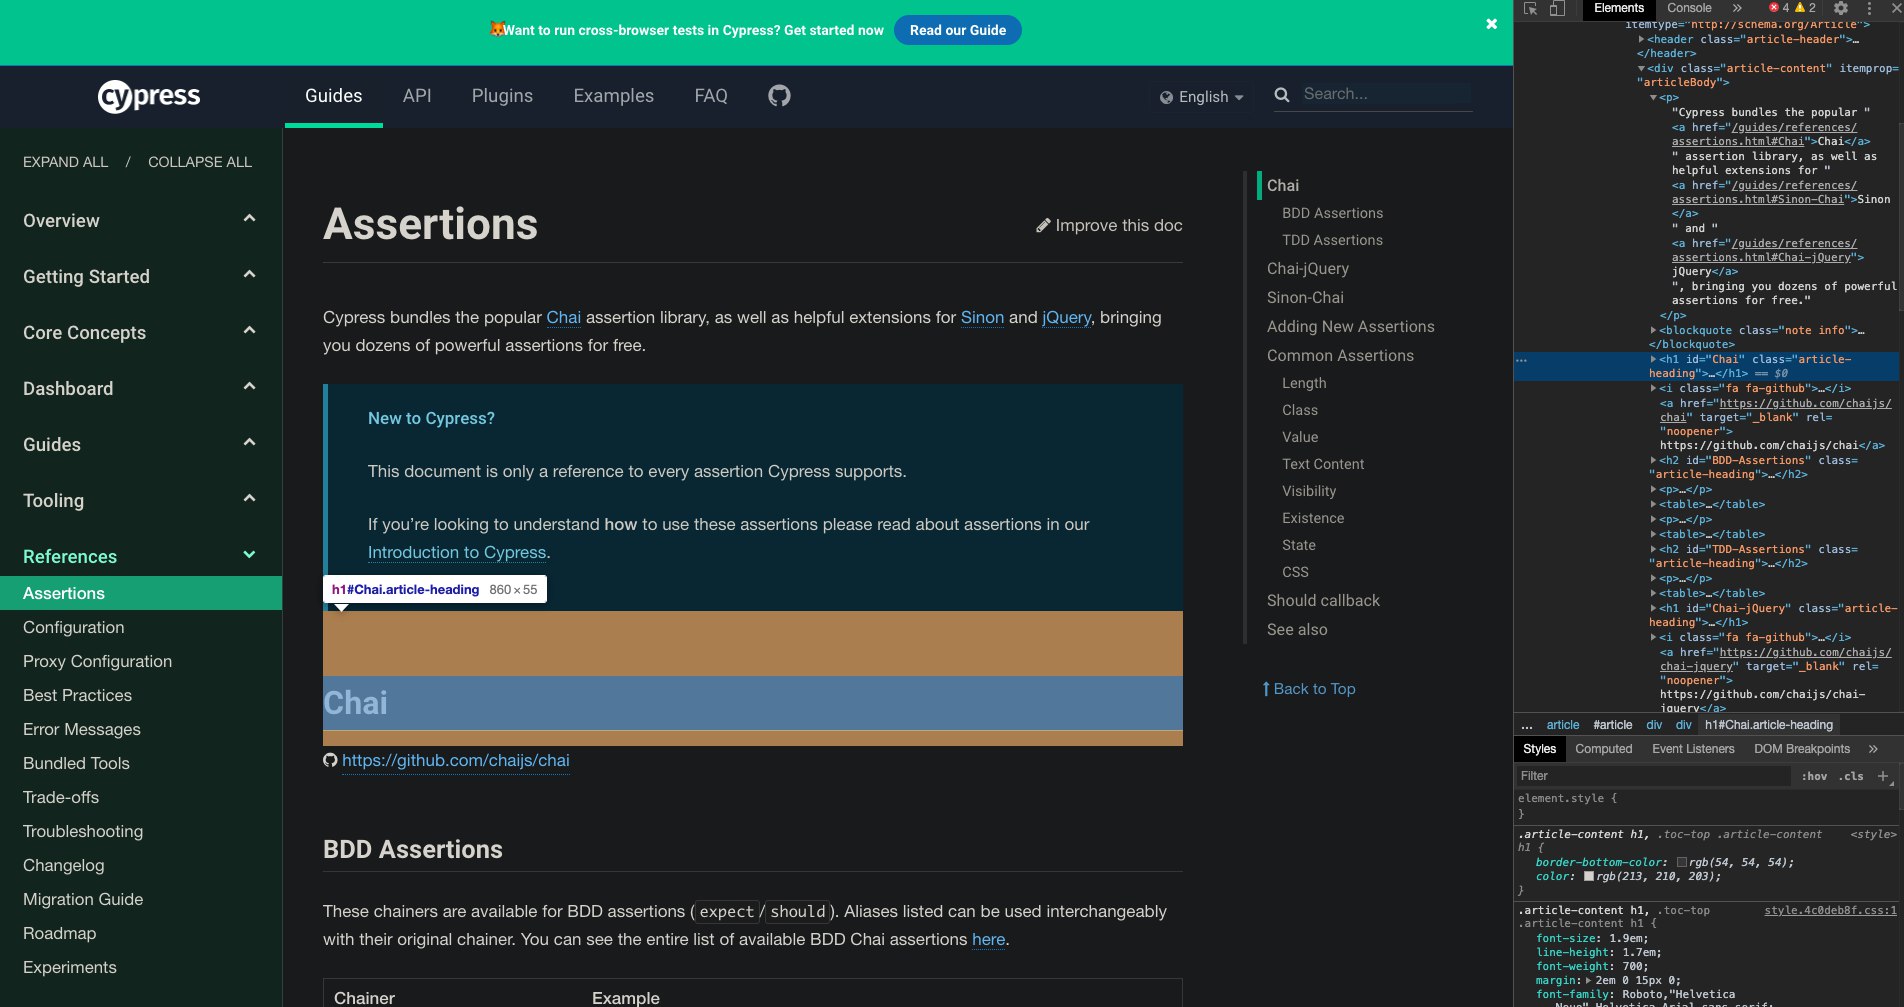
Task: Click the yellow warning count icon
Action: coord(1800,8)
